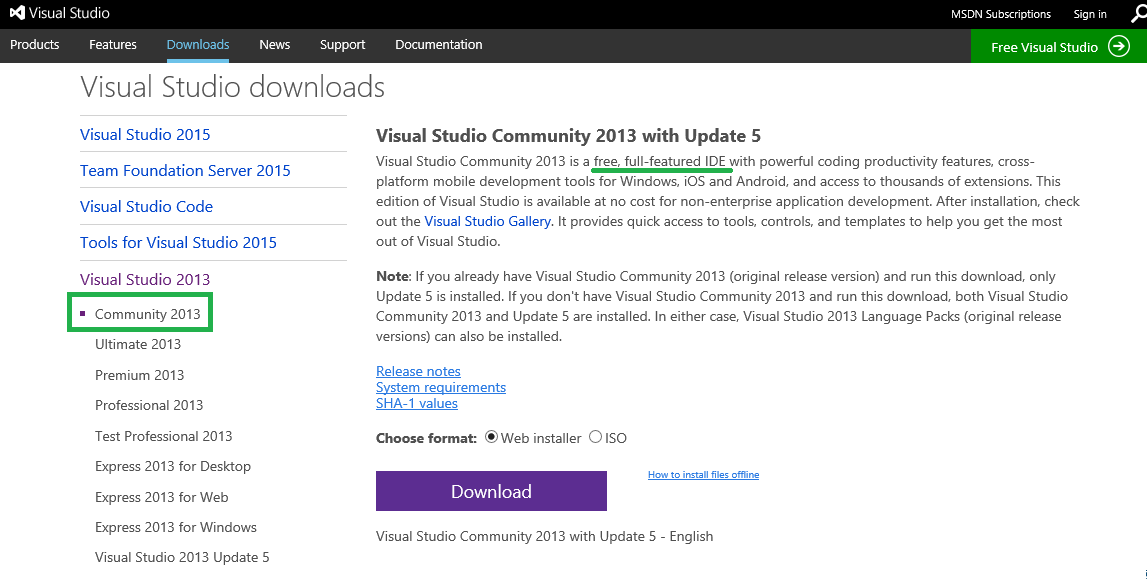The height and width of the screenshot is (579, 1147).
Task: Open the News menu item
Action: (x=274, y=45)
